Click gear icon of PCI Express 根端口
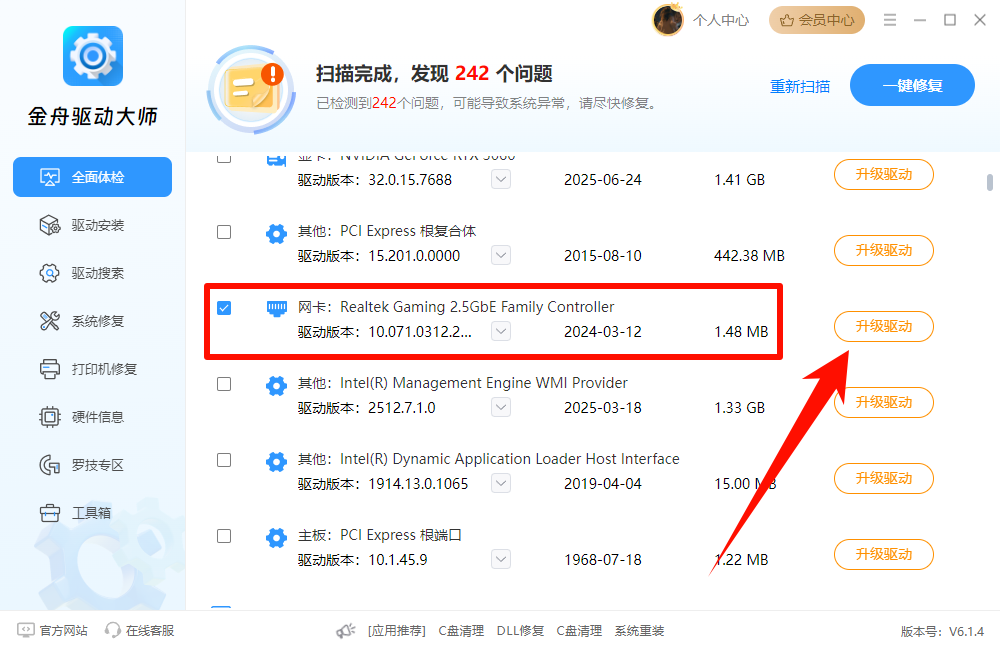 [276, 538]
